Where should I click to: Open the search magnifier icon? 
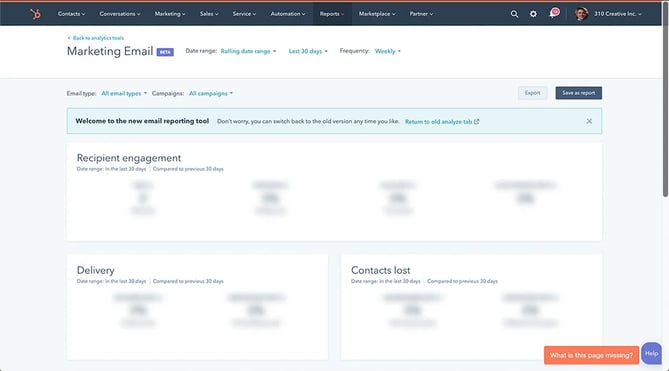pyautogui.click(x=515, y=14)
